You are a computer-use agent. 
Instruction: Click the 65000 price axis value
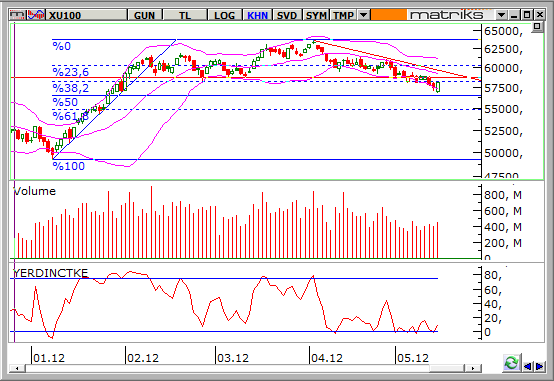click(x=503, y=31)
